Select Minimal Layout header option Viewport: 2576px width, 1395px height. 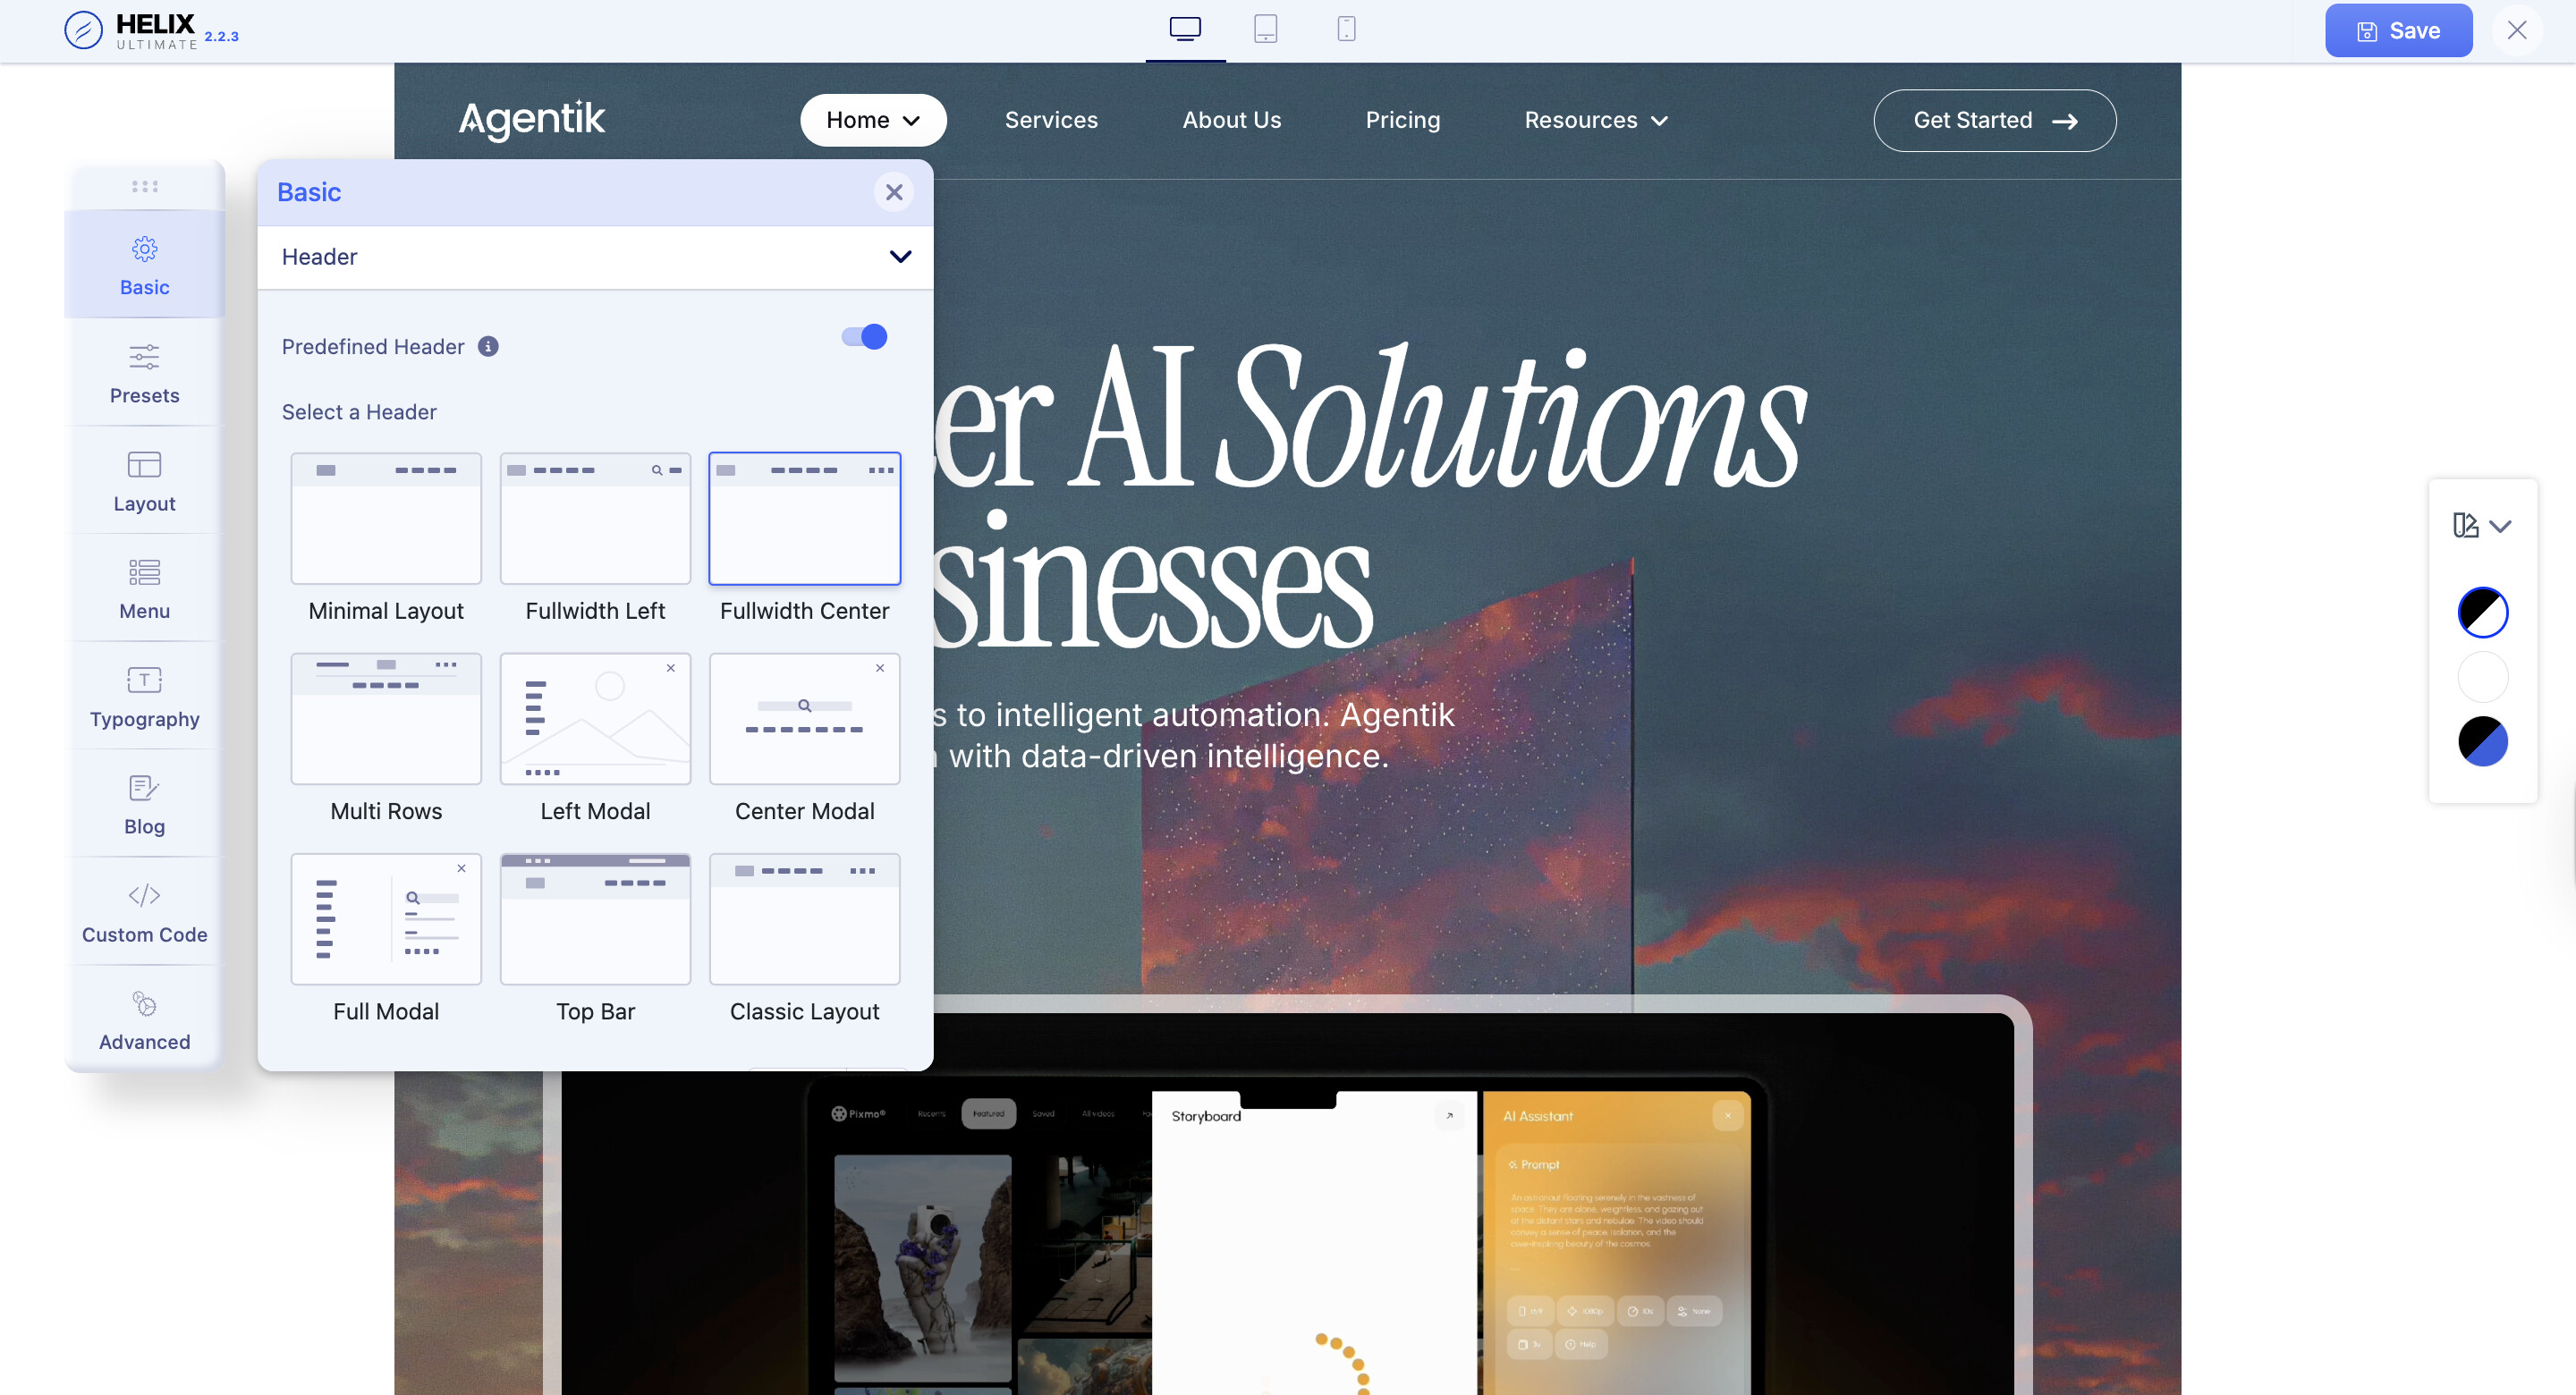tap(386, 519)
